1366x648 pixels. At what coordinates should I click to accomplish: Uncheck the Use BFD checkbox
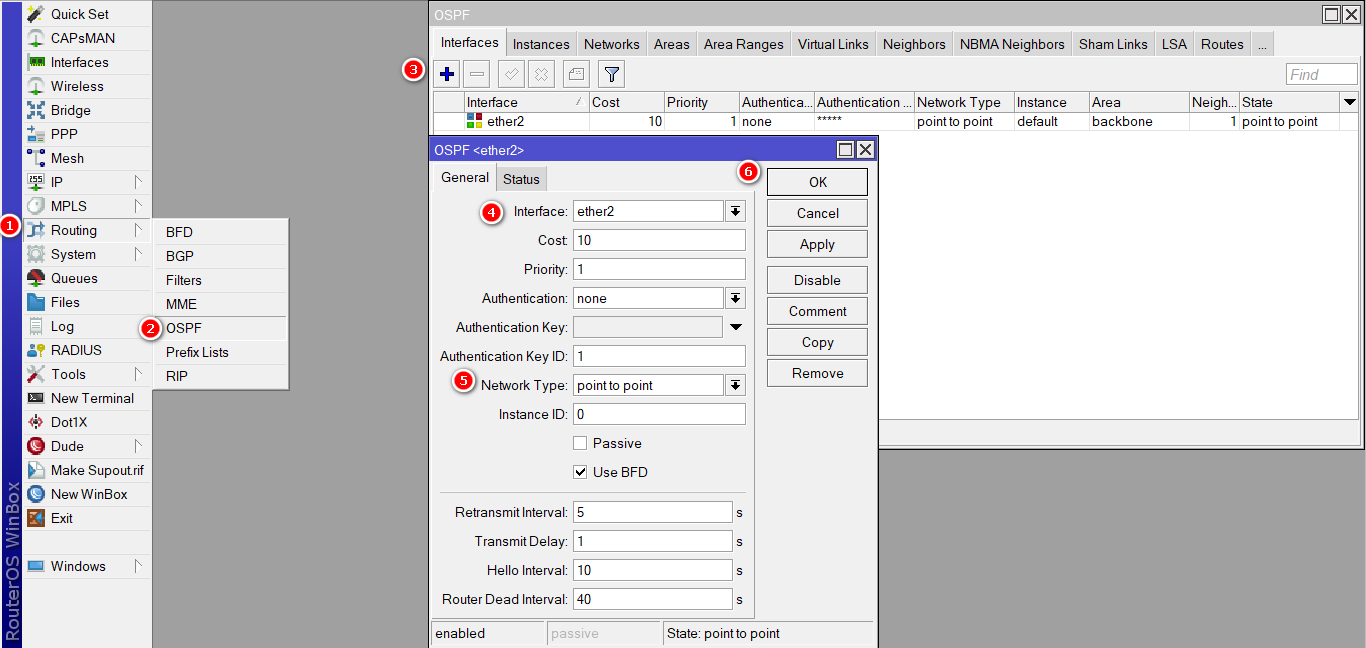[x=580, y=472]
